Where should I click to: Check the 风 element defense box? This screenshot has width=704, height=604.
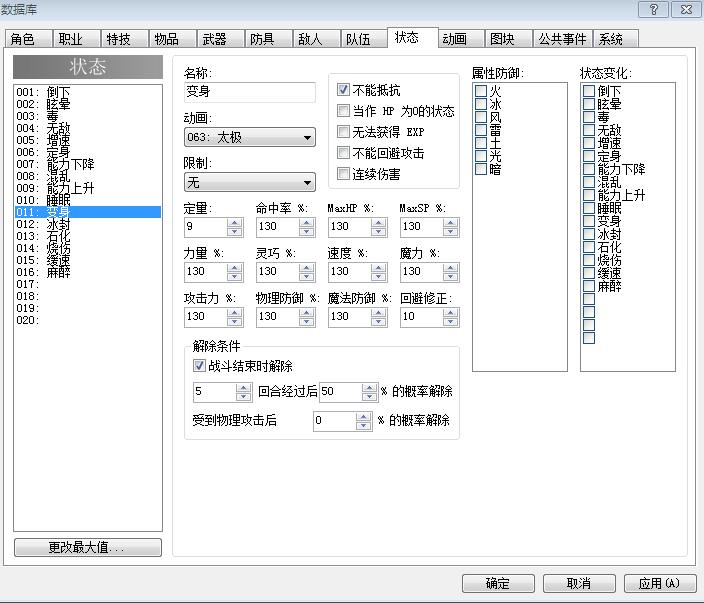[481, 117]
